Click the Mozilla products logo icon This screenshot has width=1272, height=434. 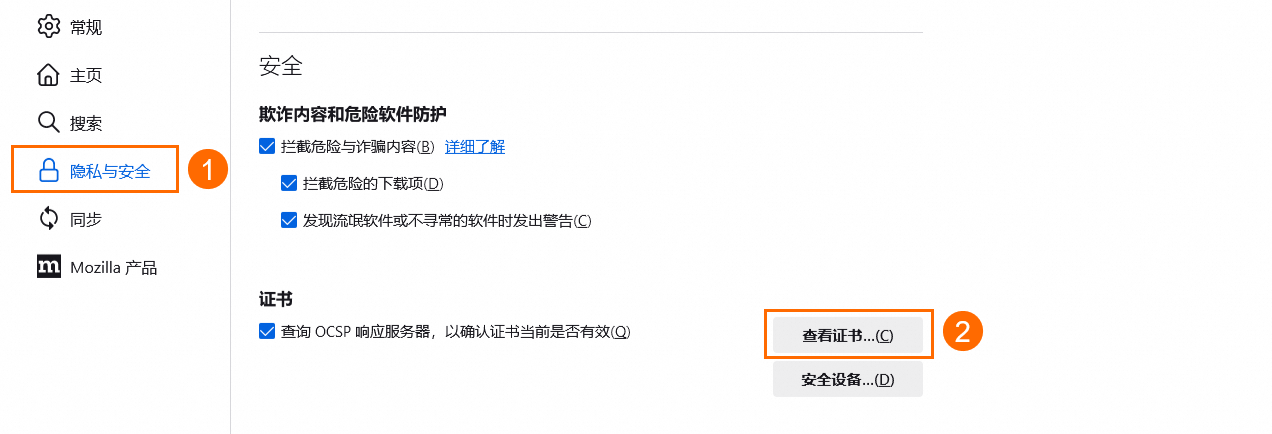click(x=49, y=267)
